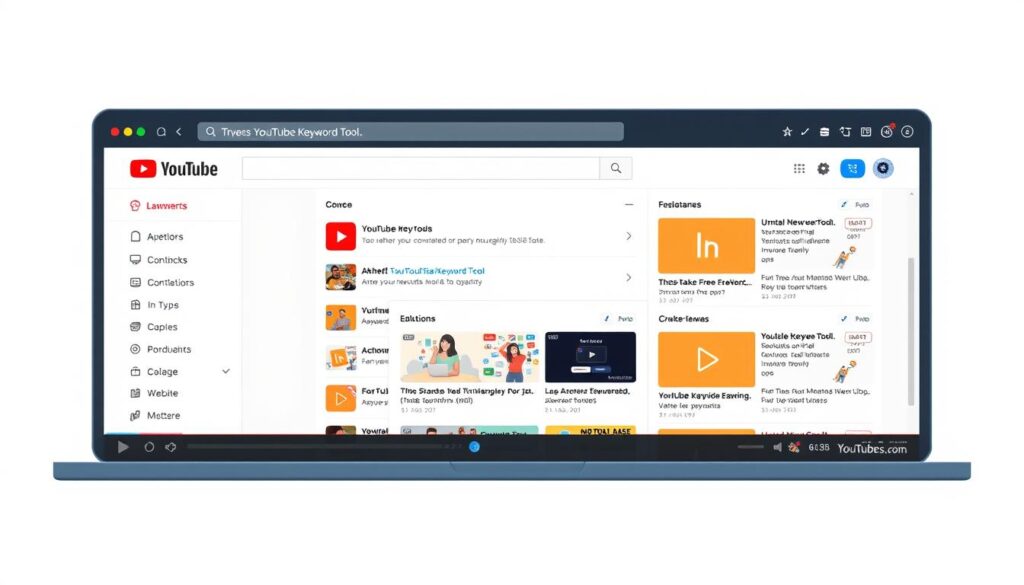Screen dimensions: 1024x585
Task: Open settings gear icon in YouTube header
Action: click(824, 168)
